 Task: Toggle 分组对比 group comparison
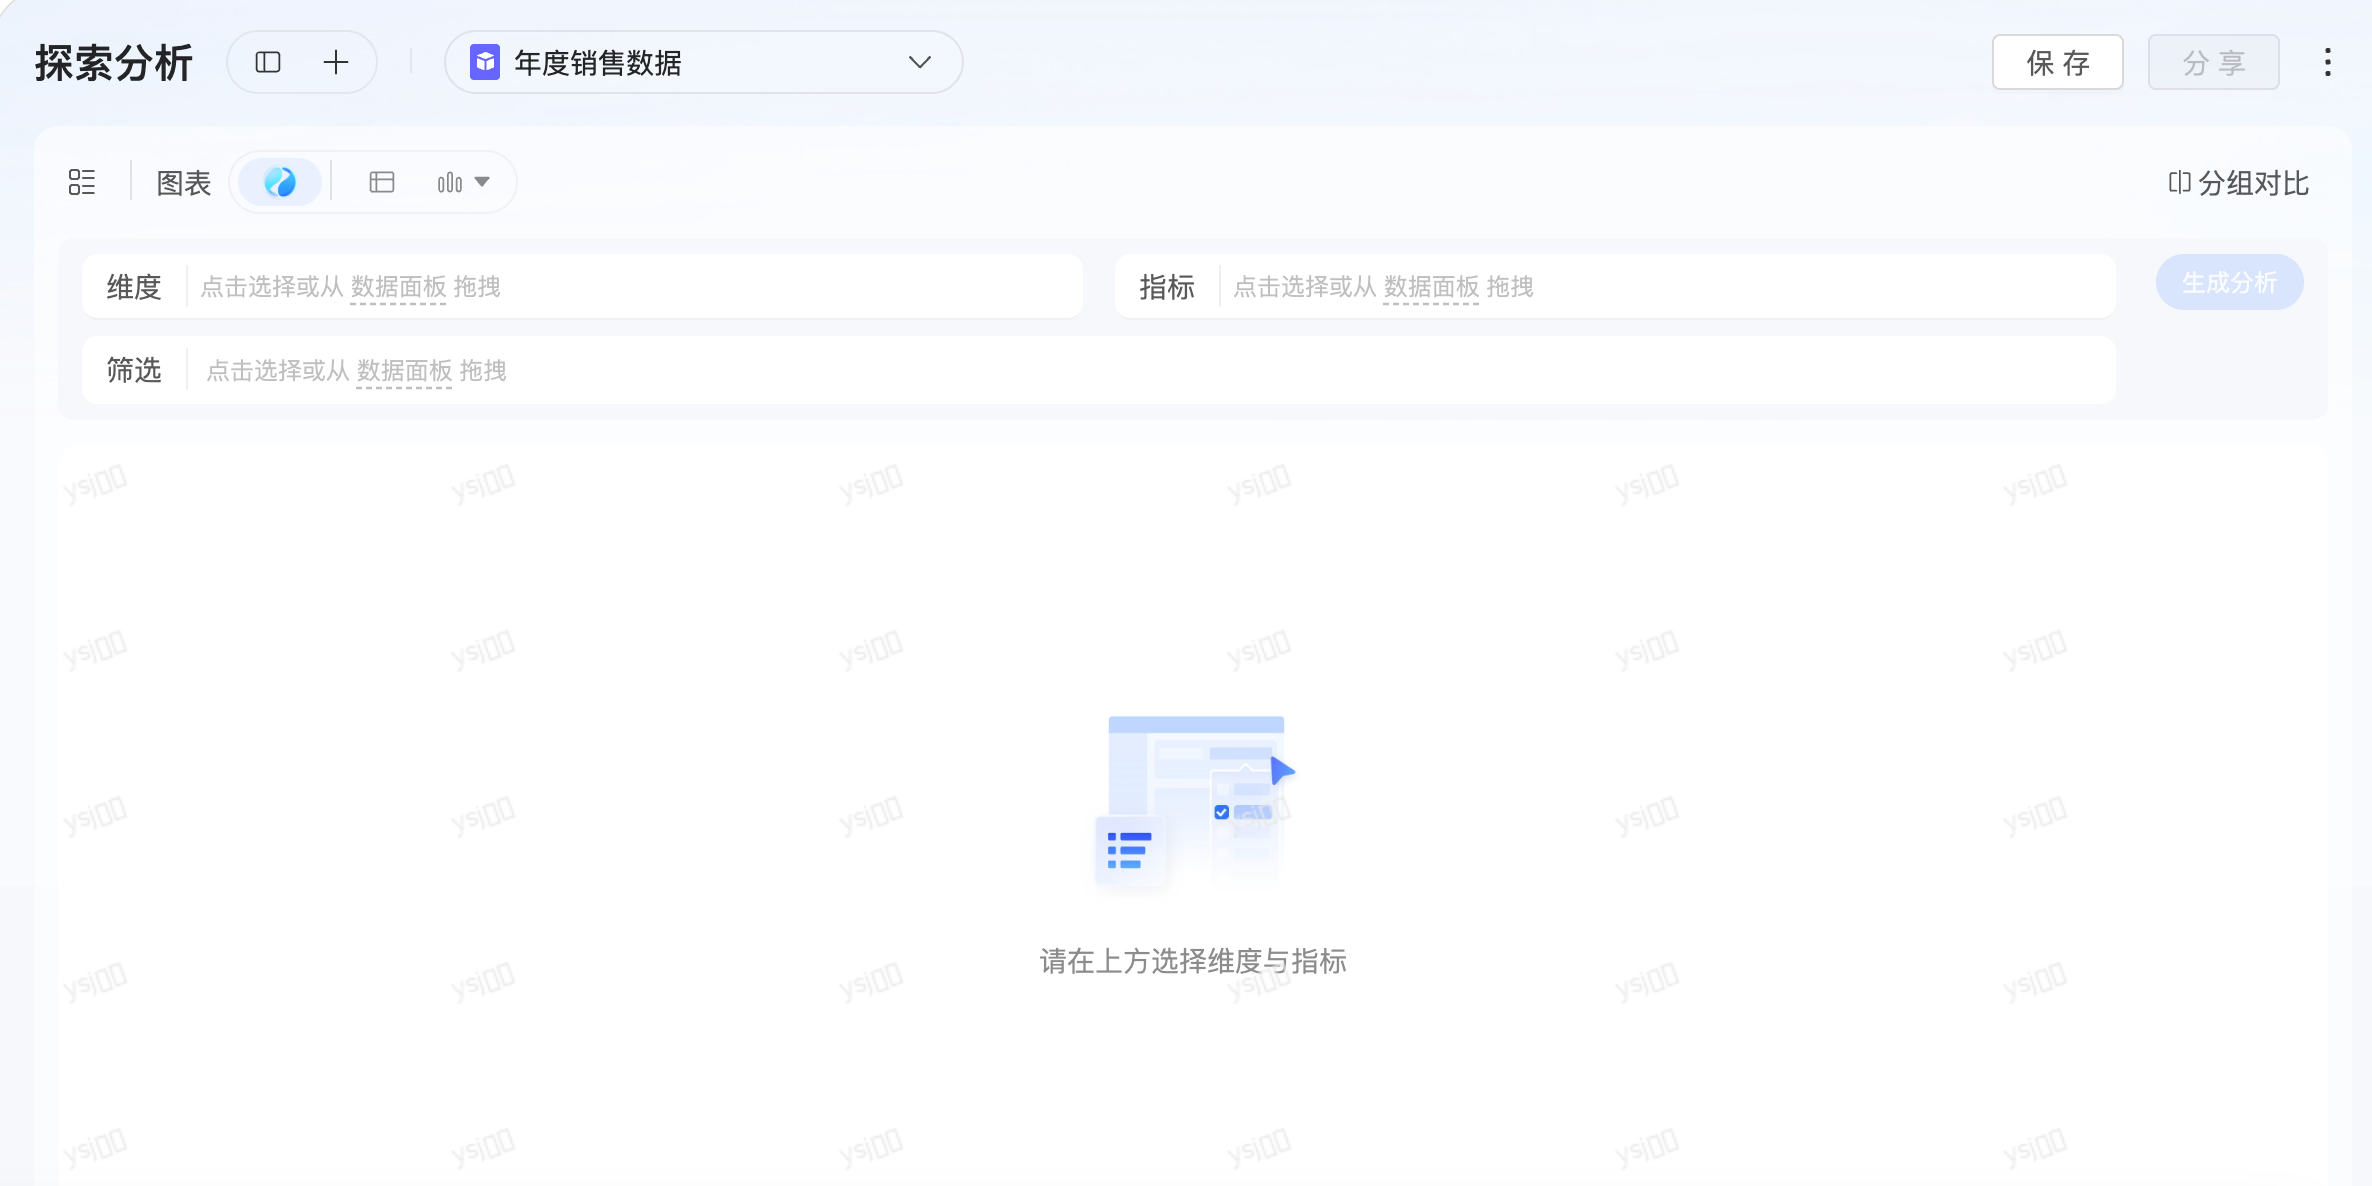[2238, 183]
